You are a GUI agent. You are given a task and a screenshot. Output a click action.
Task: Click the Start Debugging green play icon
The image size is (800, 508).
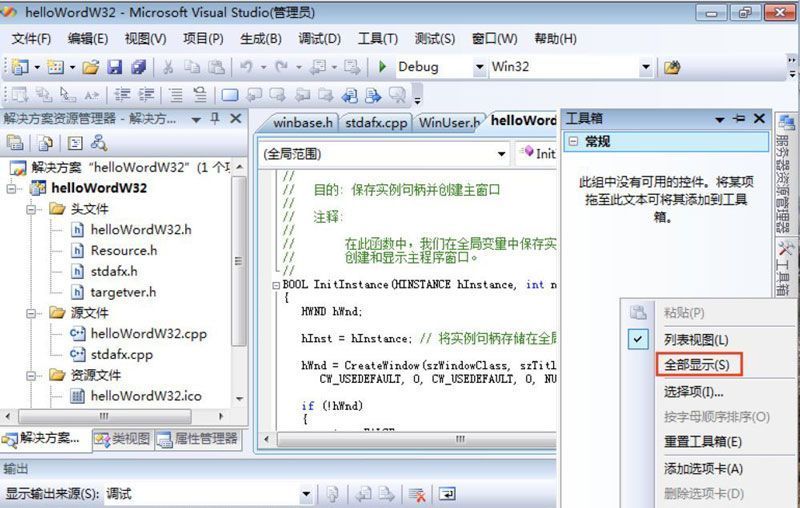pyautogui.click(x=382, y=67)
